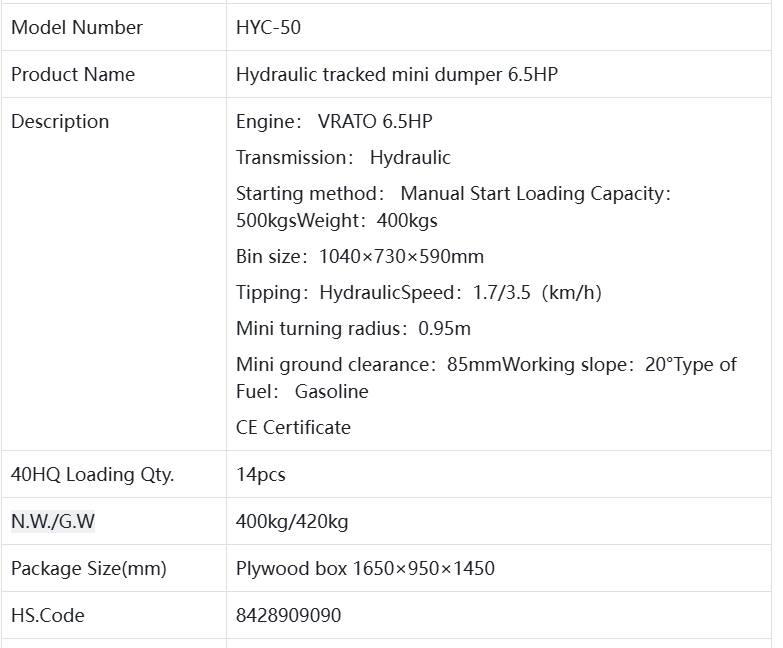The height and width of the screenshot is (648, 783).
Task: Click the 14pcs quantity value
Action: 261,475
